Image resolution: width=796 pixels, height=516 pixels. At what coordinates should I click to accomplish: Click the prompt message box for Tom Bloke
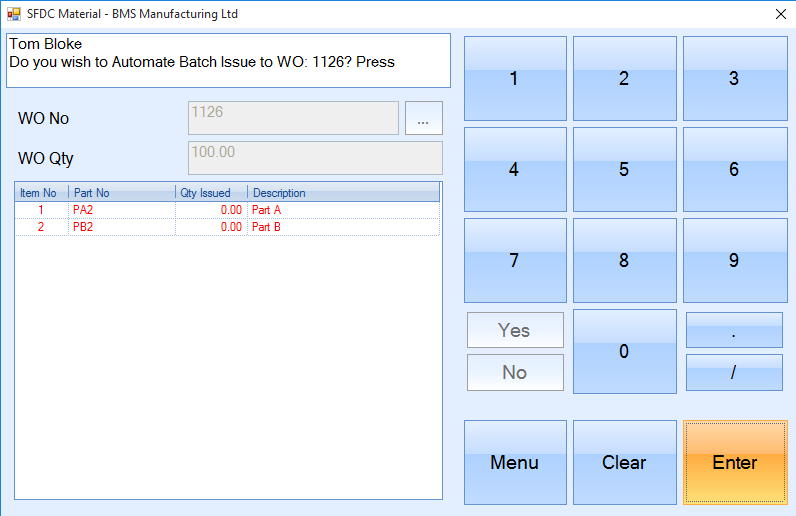pyautogui.click(x=228, y=60)
